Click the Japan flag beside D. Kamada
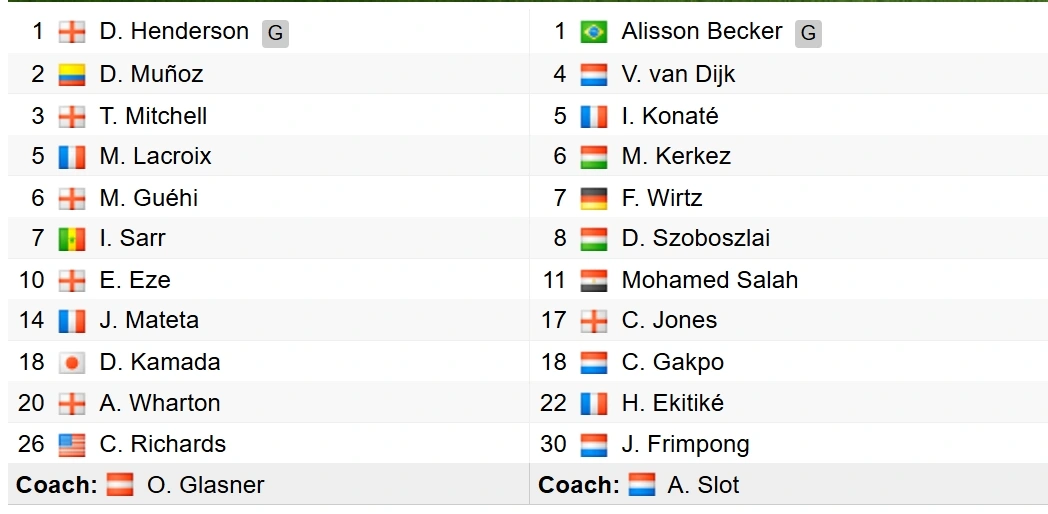The width and height of the screenshot is (1048, 514). pos(72,362)
